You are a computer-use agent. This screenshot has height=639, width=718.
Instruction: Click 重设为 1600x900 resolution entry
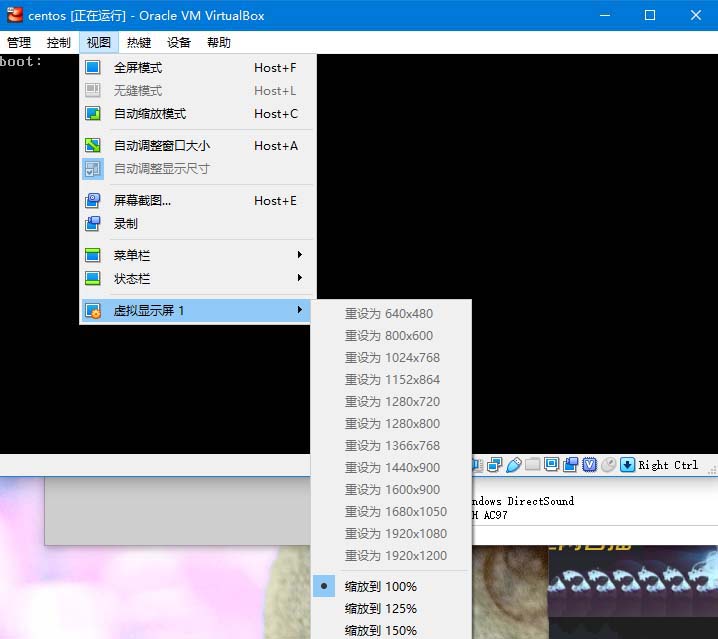[x=391, y=489]
